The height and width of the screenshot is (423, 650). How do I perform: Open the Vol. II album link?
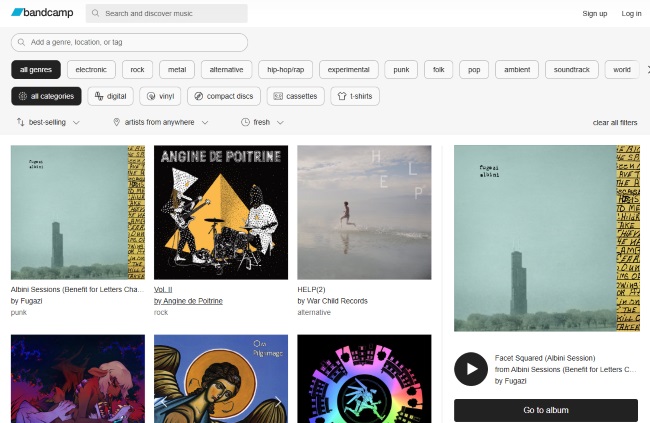(x=163, y=289)
